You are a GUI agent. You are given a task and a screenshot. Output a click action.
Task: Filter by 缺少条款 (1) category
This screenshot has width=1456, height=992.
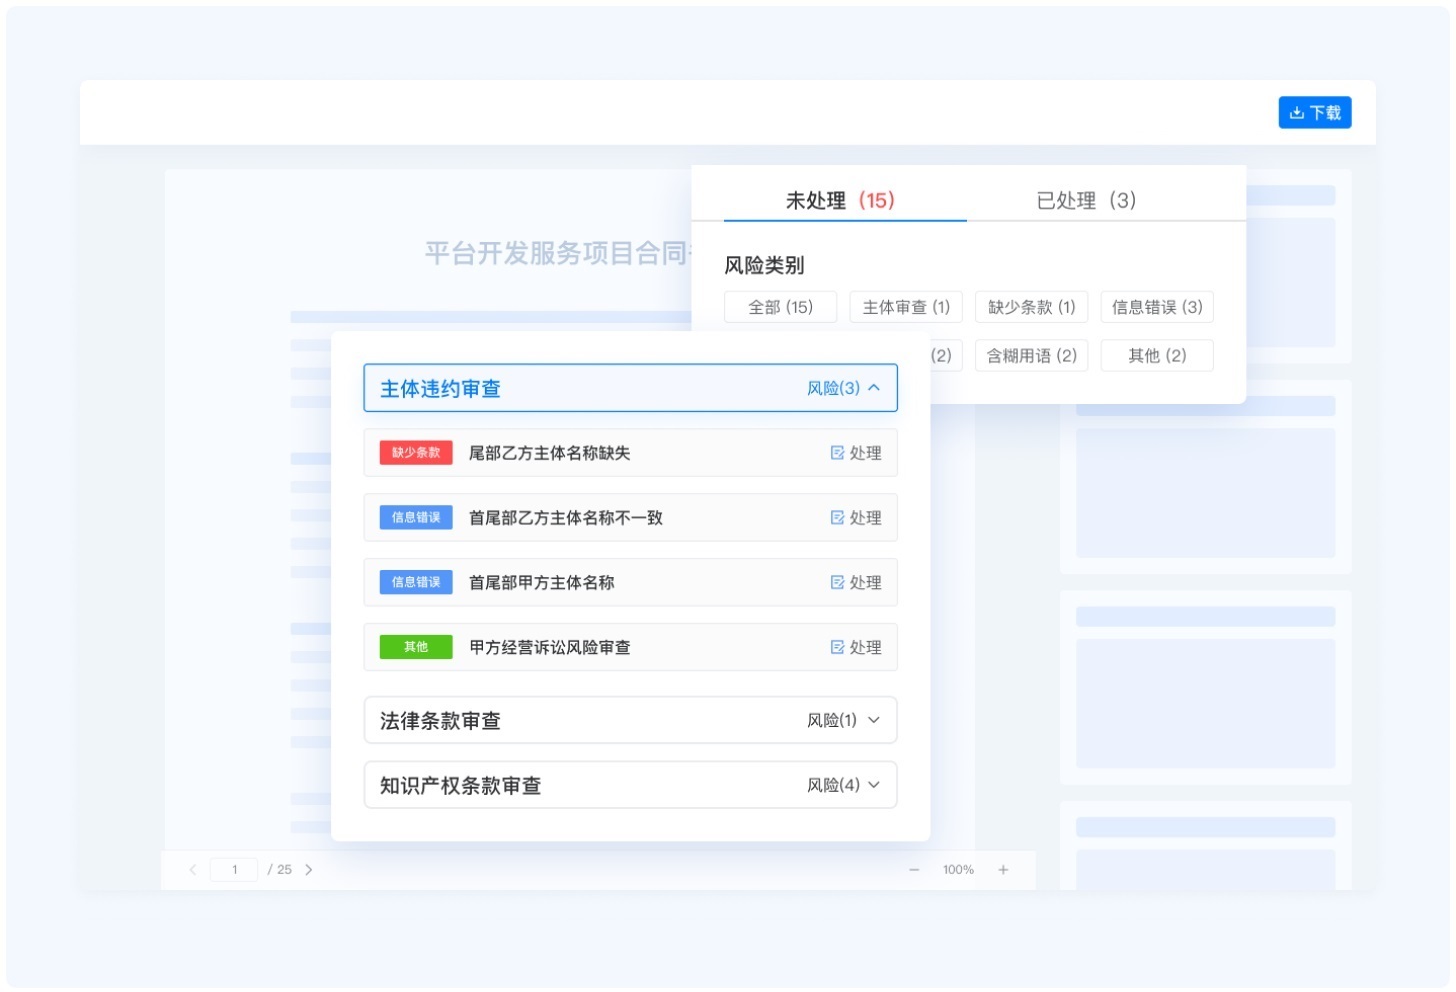1031,307
